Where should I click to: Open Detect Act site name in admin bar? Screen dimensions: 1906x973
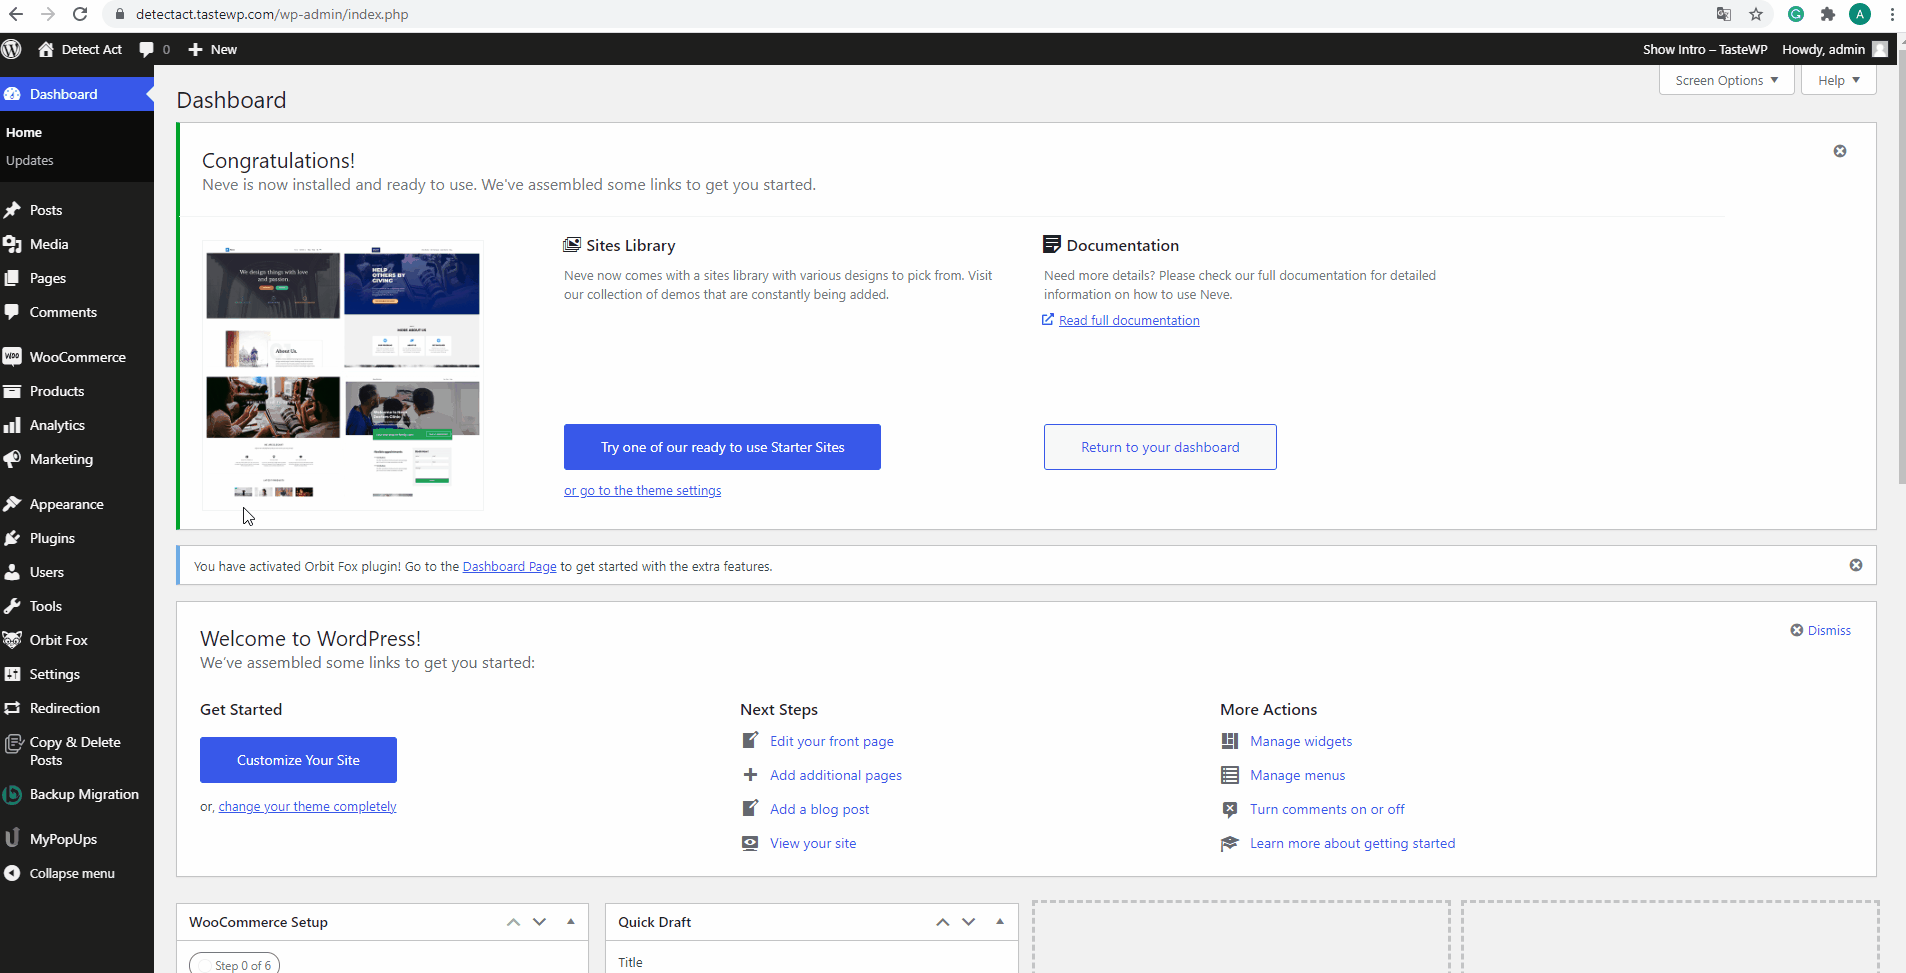[x=80, y=49]
